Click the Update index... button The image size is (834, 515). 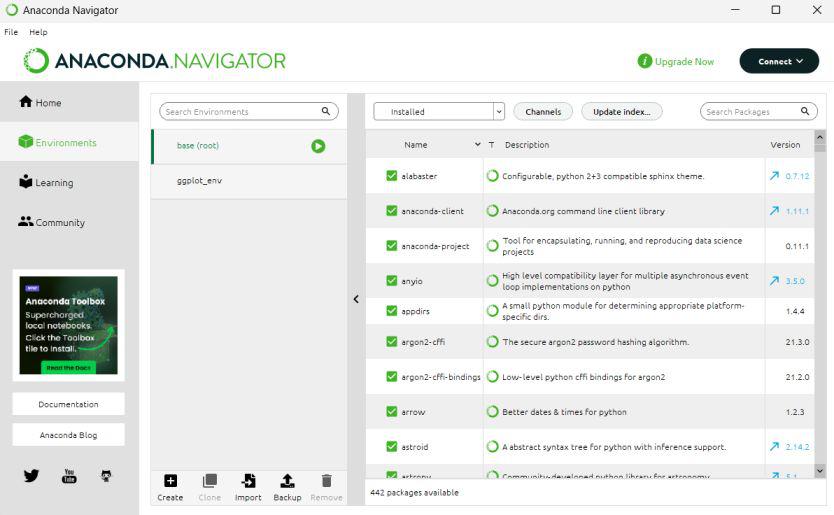[622, 111]
